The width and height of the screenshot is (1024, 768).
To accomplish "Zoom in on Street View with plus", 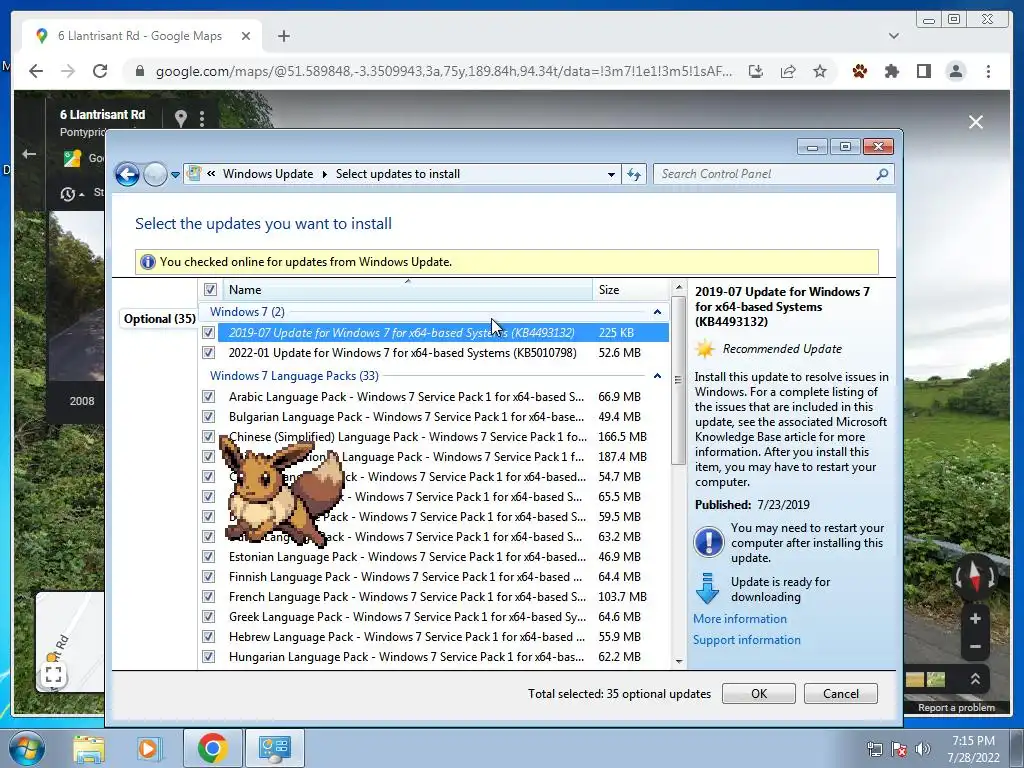I will (975, 618).
